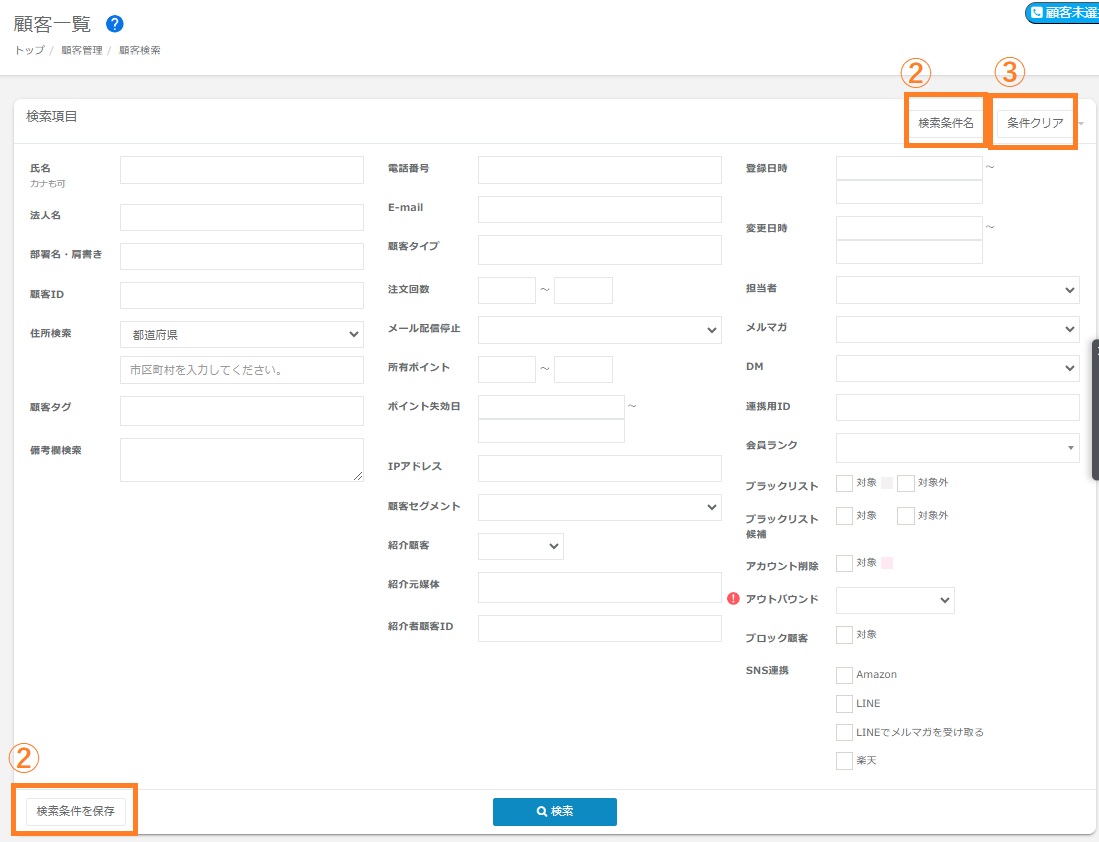
Task: Focus the 顧客タイプ input field
Action: click(599, 250)
